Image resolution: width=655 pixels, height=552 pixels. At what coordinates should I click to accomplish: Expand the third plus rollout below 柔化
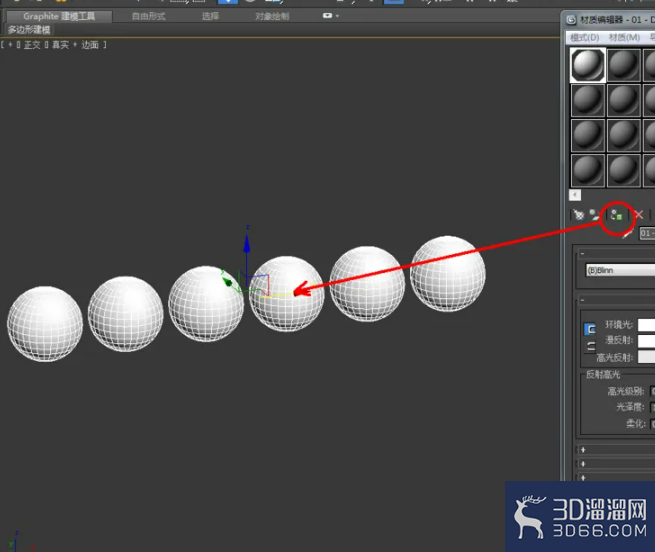click(583, 477)
